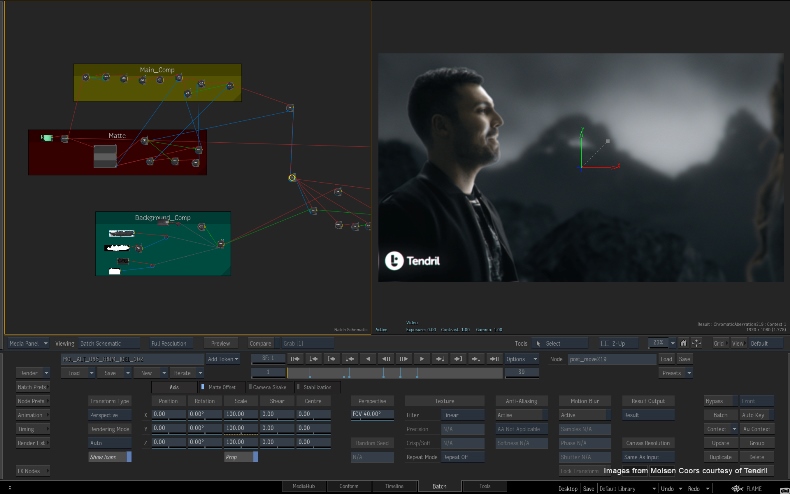Switch to the MediaHub tab
The height and width of the screenshot is (494, 790).
click(x=304, y=486)
